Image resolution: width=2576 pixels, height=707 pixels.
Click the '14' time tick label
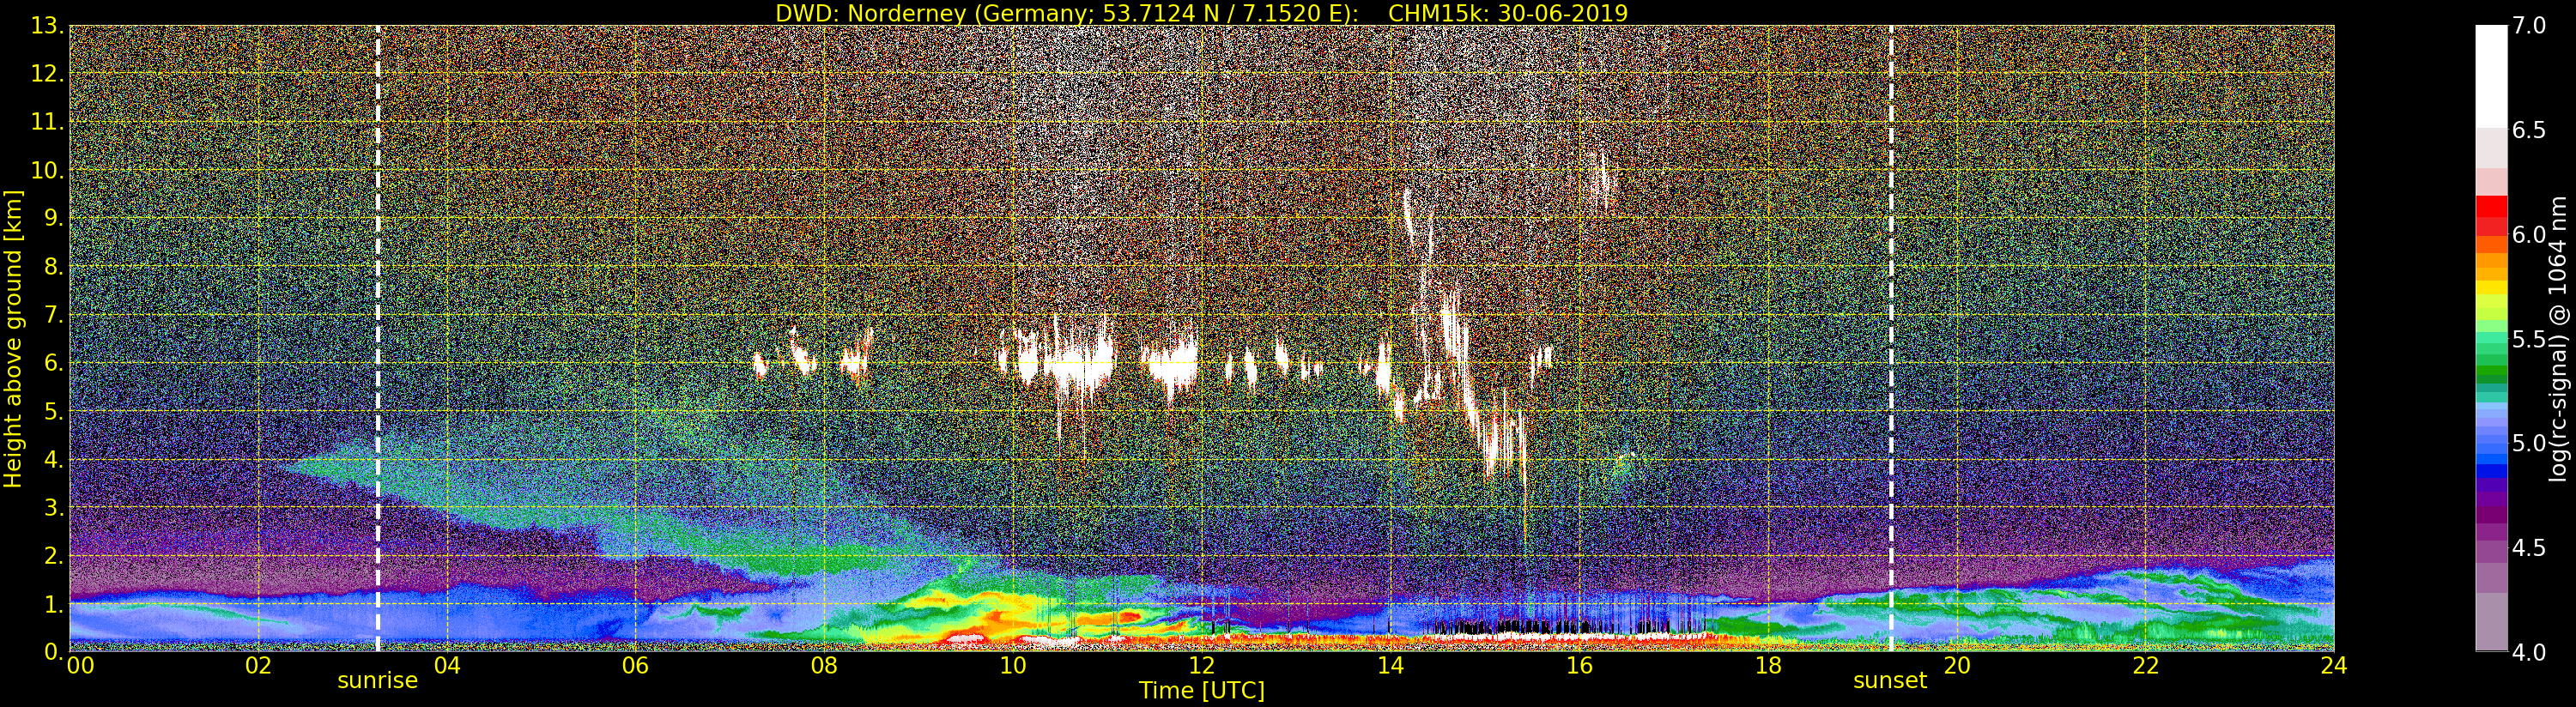(x=1390, y=666)
